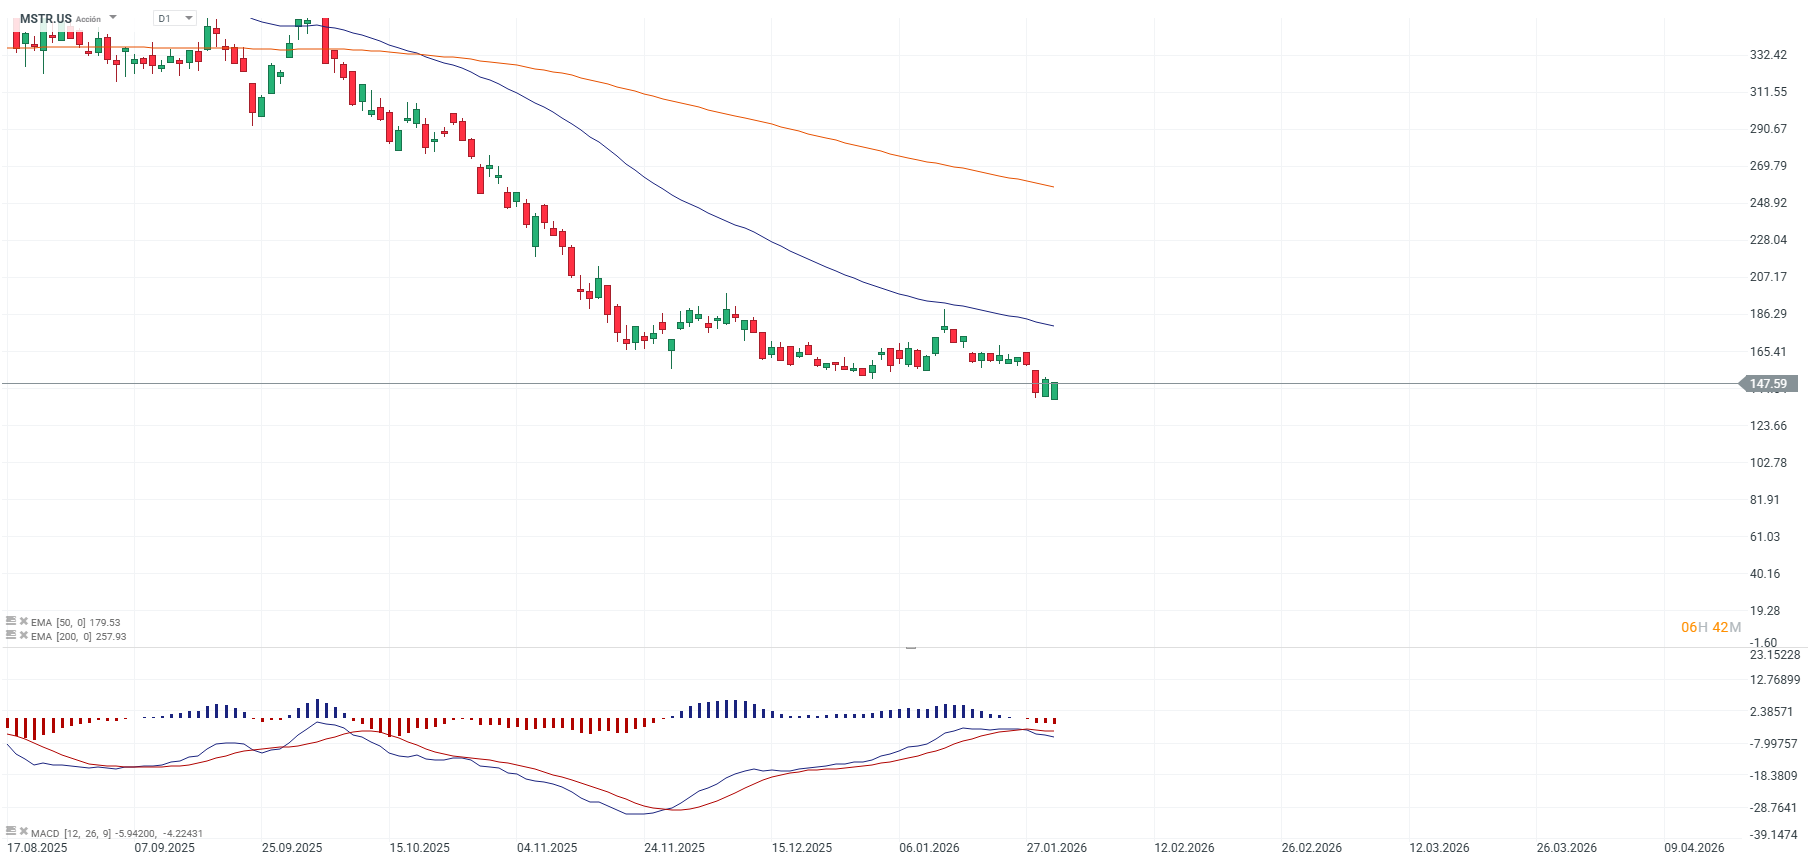Select the MSTR.US chart tab title
The image size is (1810, 865).
click(45, 17)
